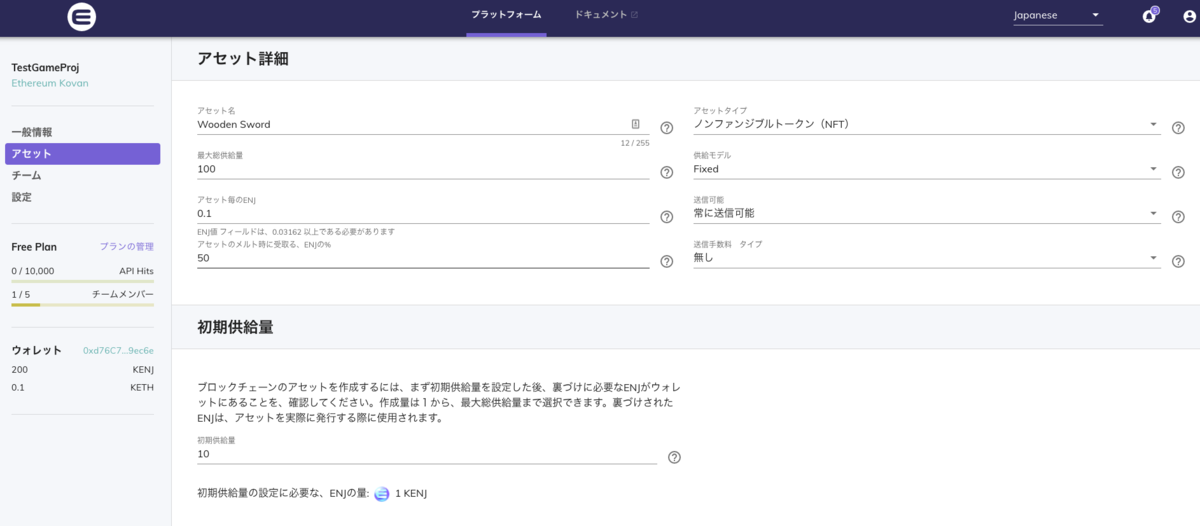Screen dimensions: 1200x526
Task: Click the プランの管理 link
Action: coord(126,246)
